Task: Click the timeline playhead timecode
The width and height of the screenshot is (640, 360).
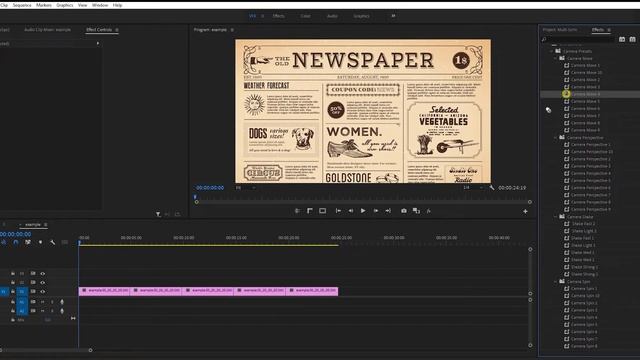Action: (x=16, y=234)
